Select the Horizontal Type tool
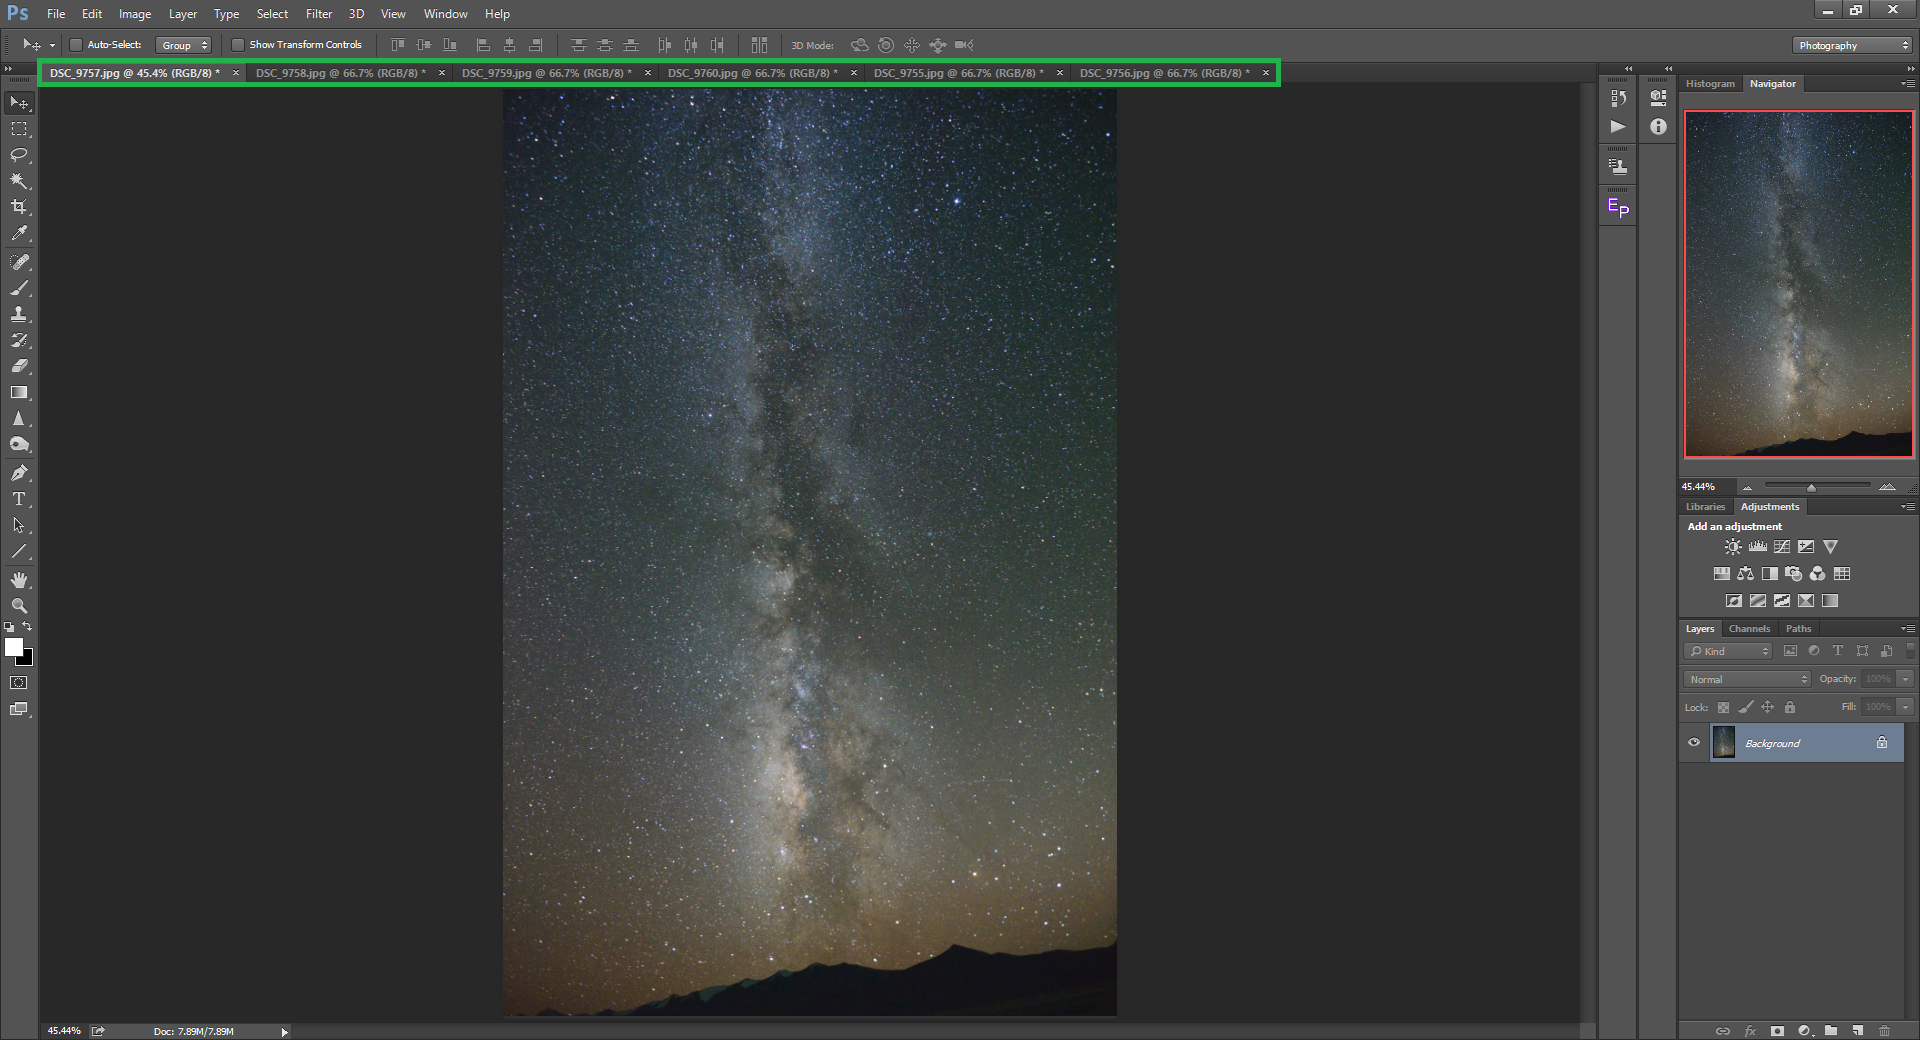Image resolution: width=1920 pixels, height=1040 pixels. point(19,499)
